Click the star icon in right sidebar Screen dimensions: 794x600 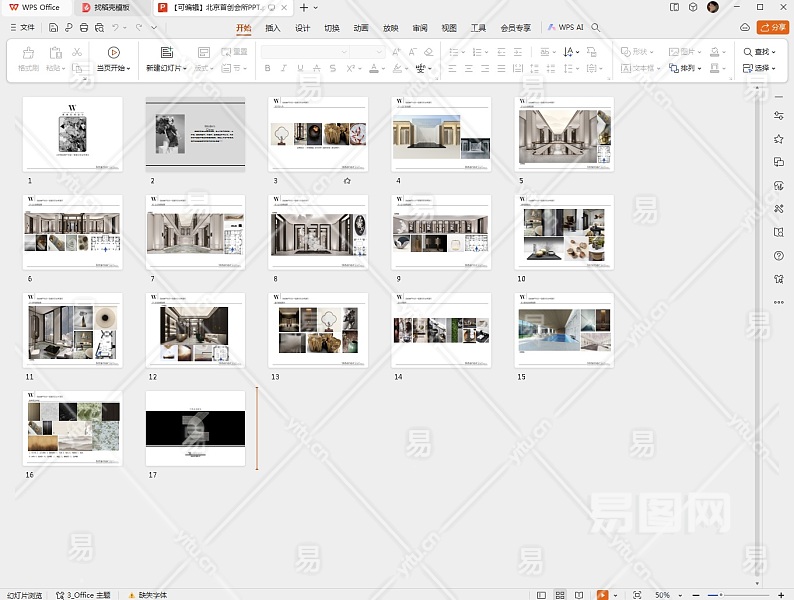click(779, 139)
